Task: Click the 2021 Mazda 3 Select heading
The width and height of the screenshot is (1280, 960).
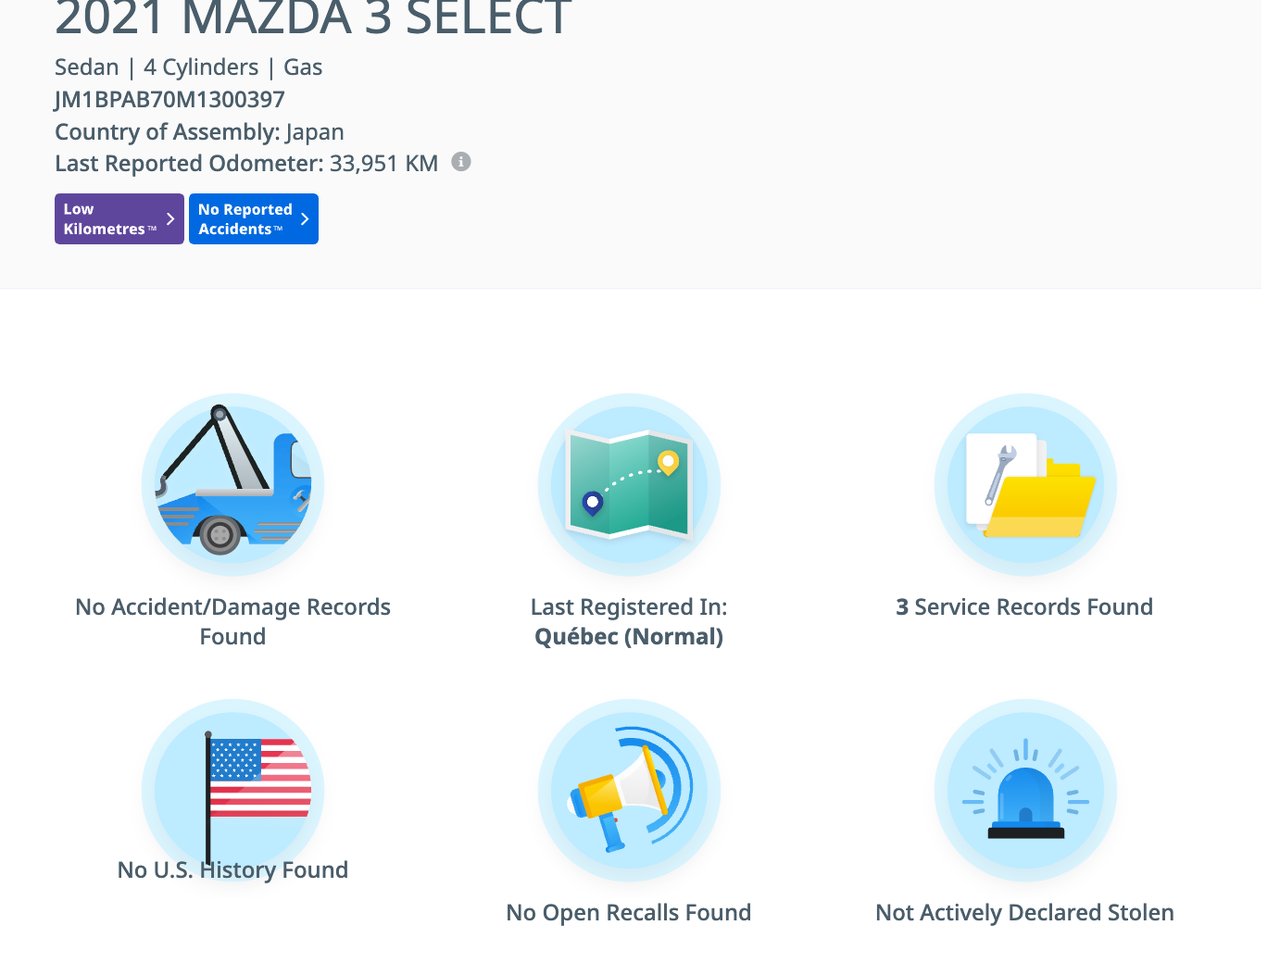Action: tap(313, 18)
